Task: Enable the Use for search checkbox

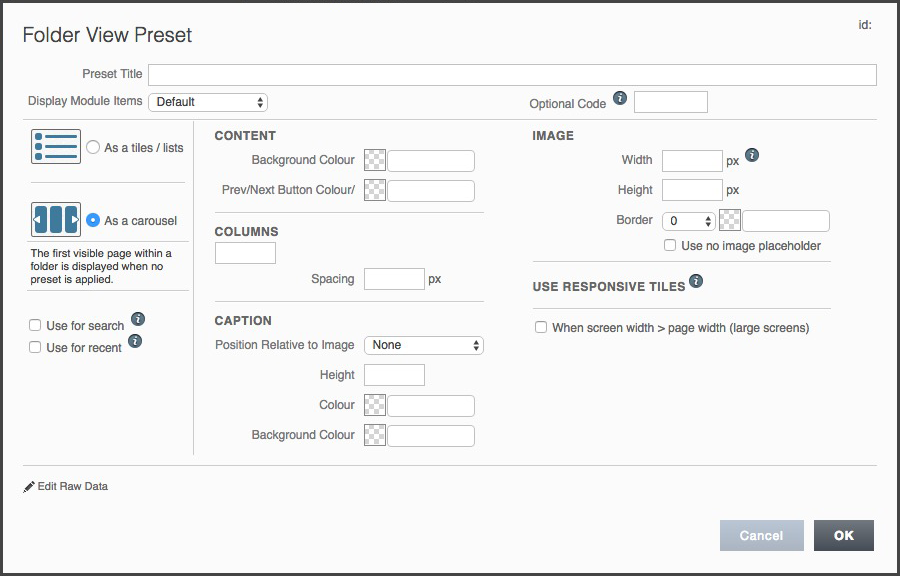Action: (35, 325)
